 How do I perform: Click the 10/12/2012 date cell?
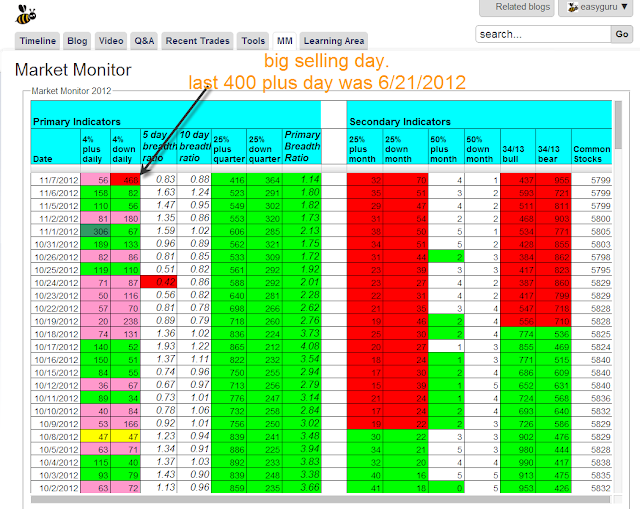tap(56, 385)
